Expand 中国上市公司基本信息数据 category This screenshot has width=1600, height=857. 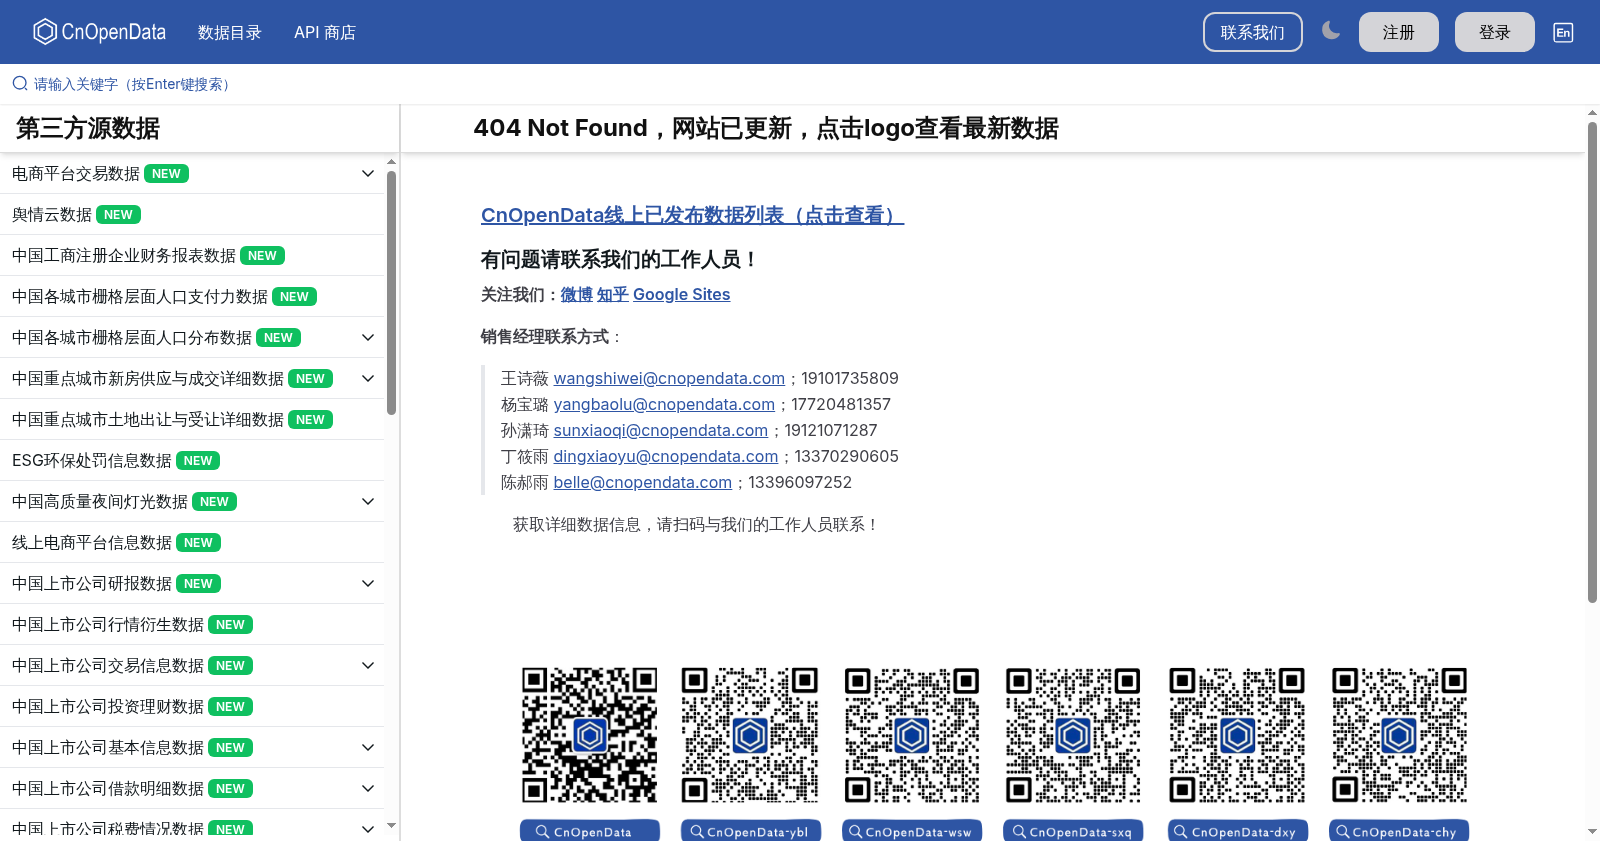(368, 748)
